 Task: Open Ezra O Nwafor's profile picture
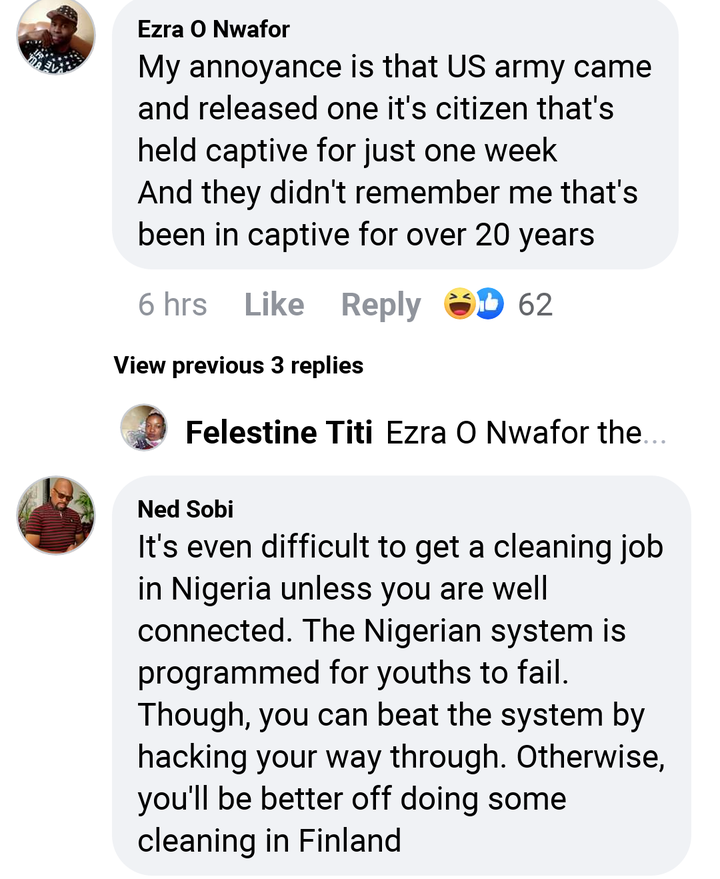[56, 37]
